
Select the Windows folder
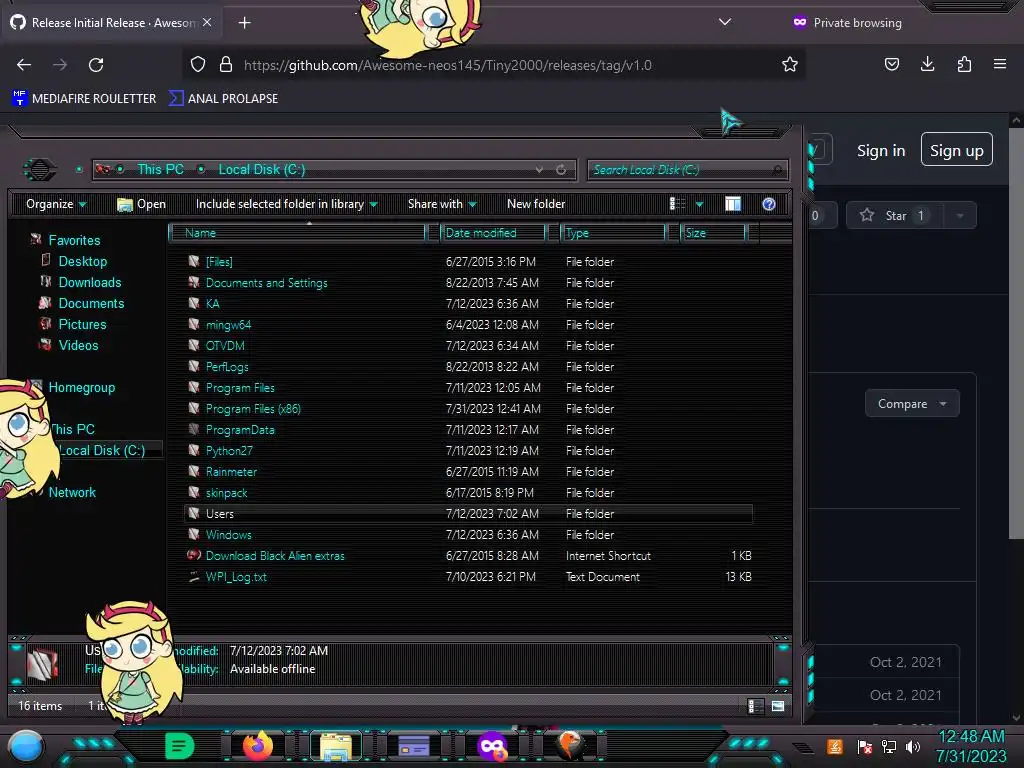tap(228, 535)
